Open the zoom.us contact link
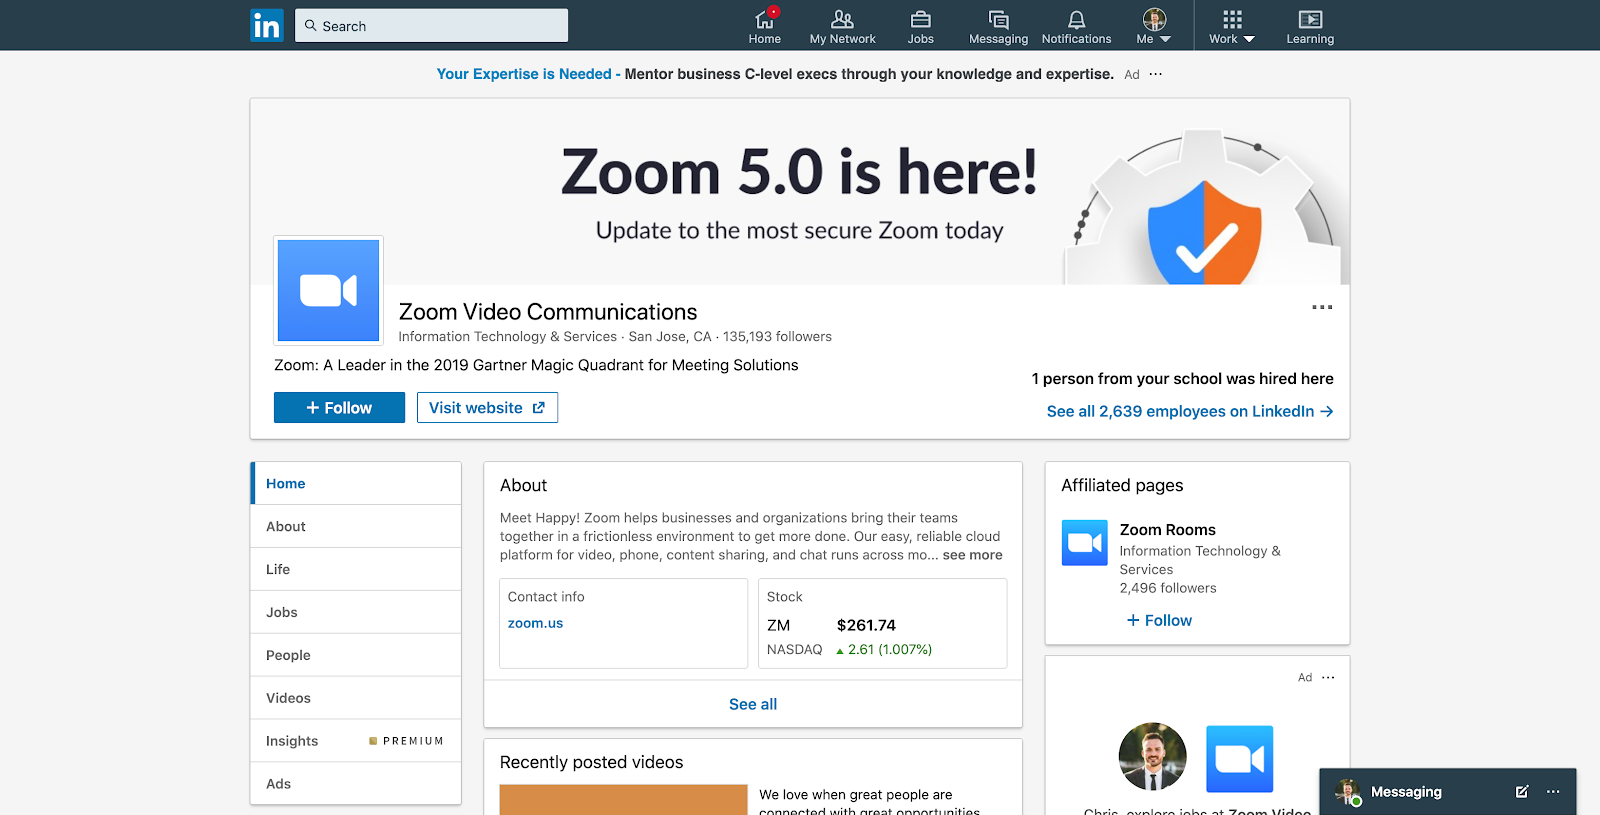 535,623
